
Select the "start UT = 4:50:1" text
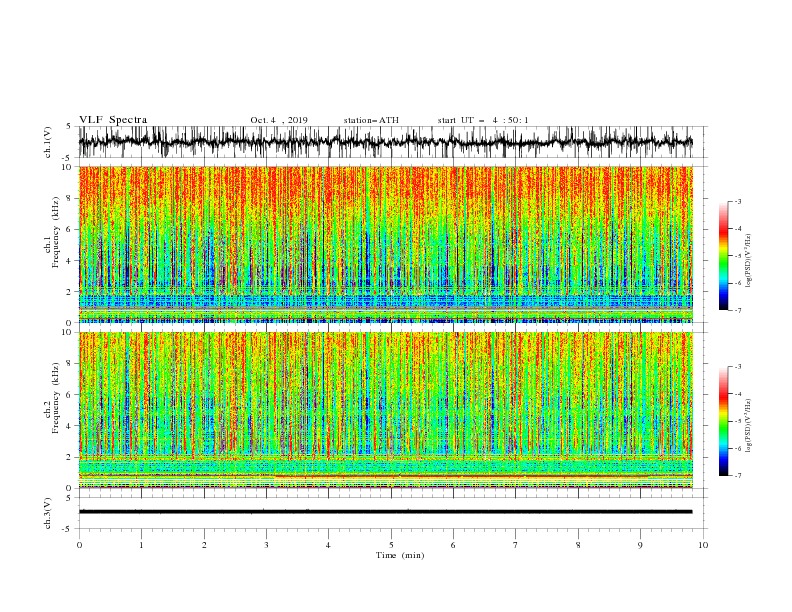[x=483, y=120]
